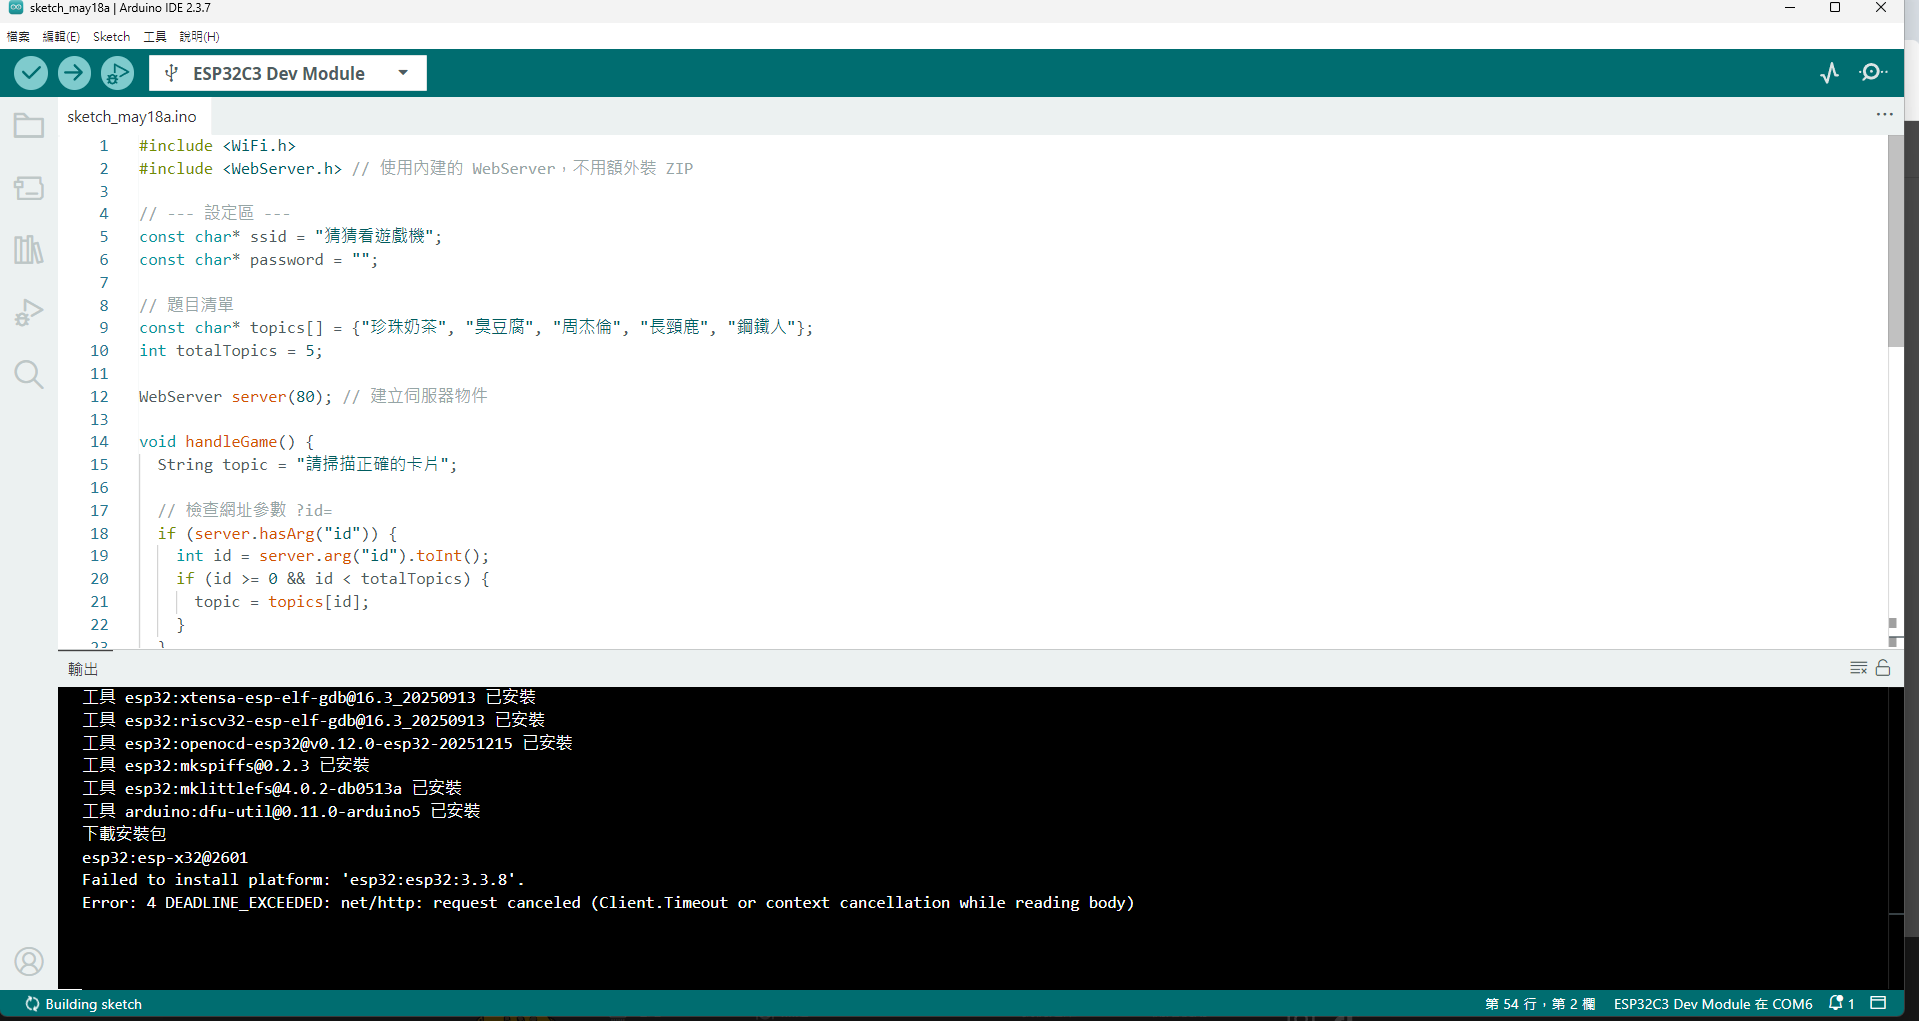Click the USB icon in board selector
The height and width of the screenshot is (1021, 1919).
[x=171, y=73]
